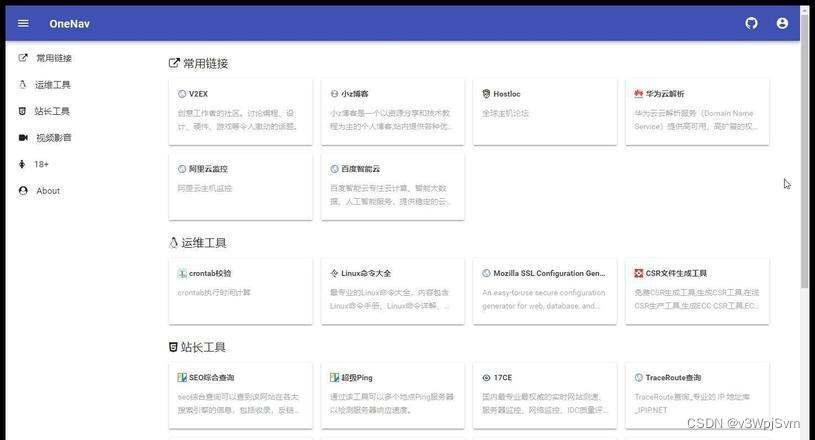This screenshot has height=440, width=815.
Task: Click the 17CE eye favicon
Action: pyautogui.click(x=486, y=378)
